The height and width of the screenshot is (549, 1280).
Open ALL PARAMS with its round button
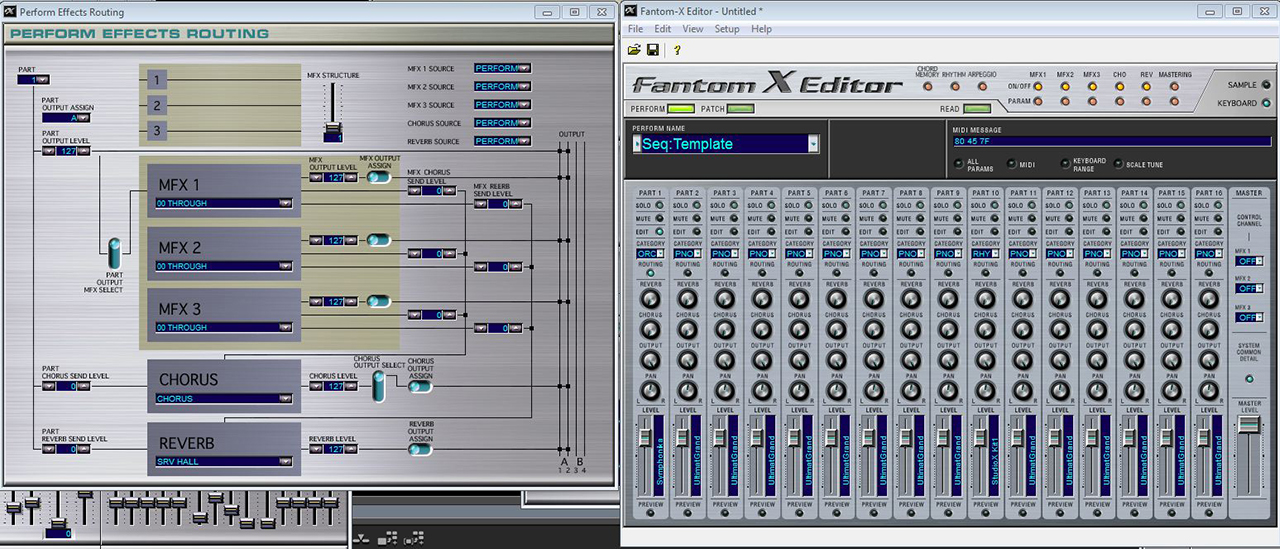[x=957, y=164]
